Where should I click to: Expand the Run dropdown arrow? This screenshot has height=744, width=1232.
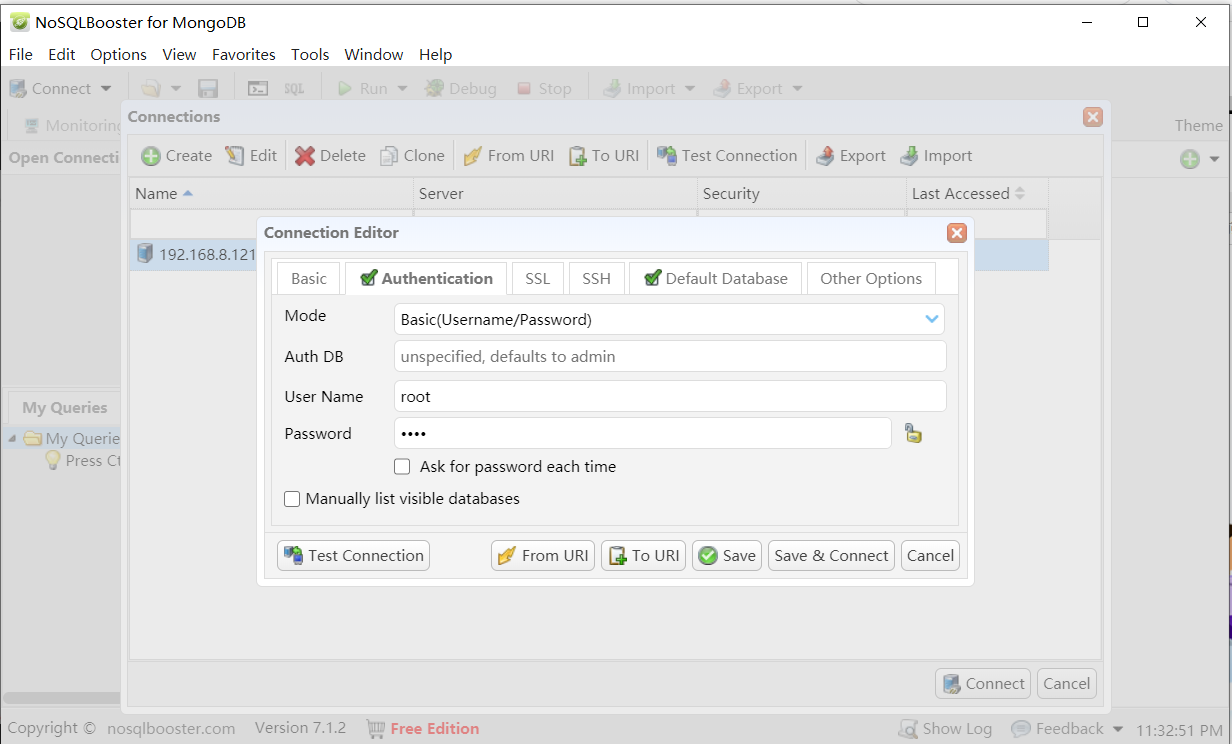pos(402,89)
